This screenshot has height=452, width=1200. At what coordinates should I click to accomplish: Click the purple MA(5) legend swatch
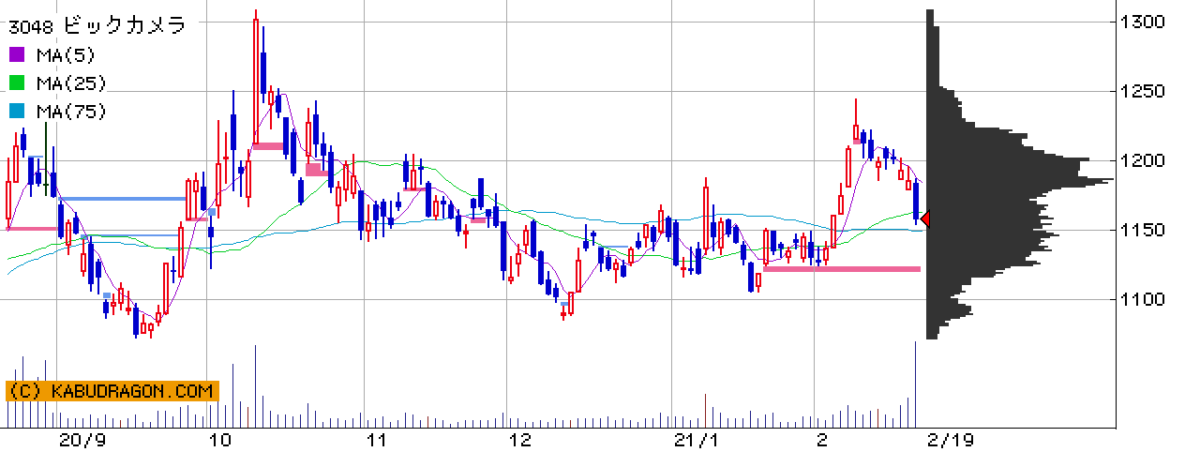(16, 54)
